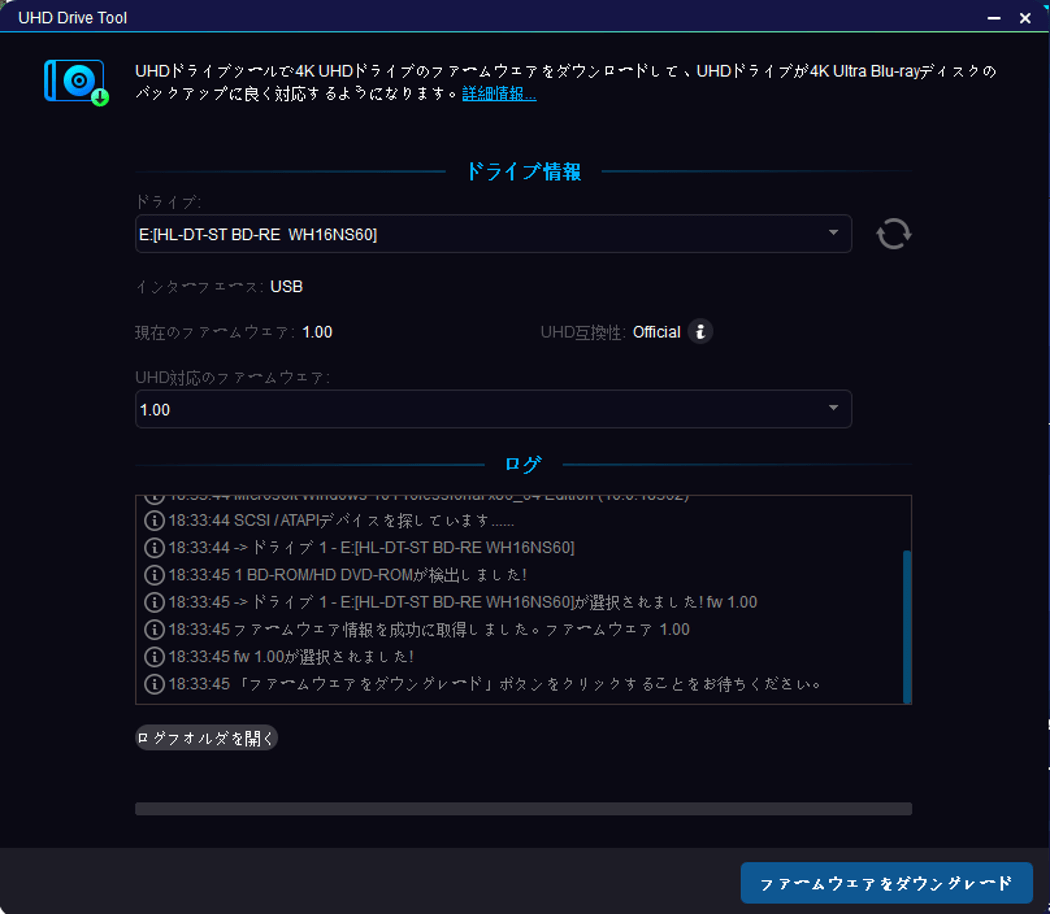Click current firmware value '1.00'

pos(317,332)
